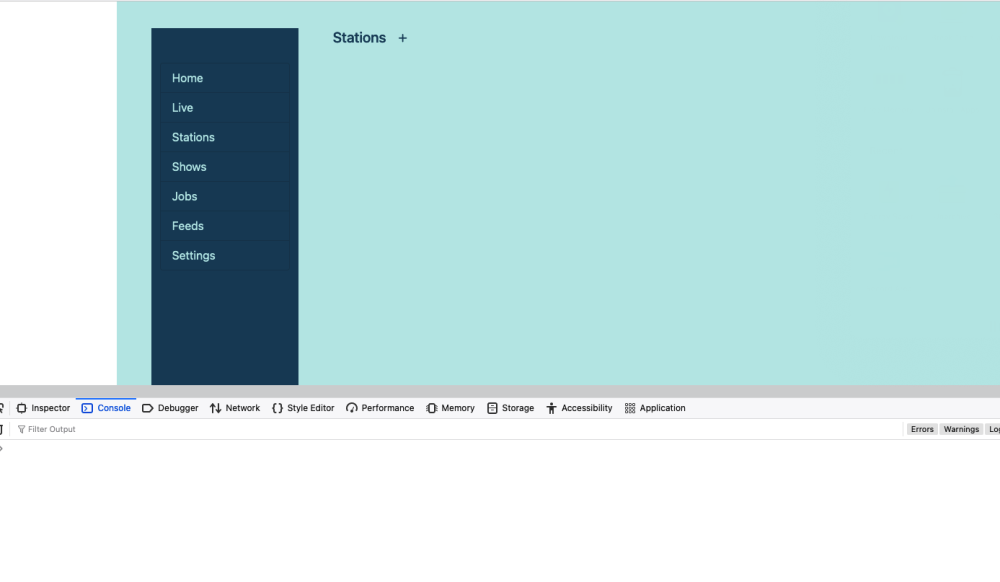Image resolution: width=1000 pixels, height=582 pixels.
Task: Switch to the Inspector devtools tab
Action: [43, 408]
